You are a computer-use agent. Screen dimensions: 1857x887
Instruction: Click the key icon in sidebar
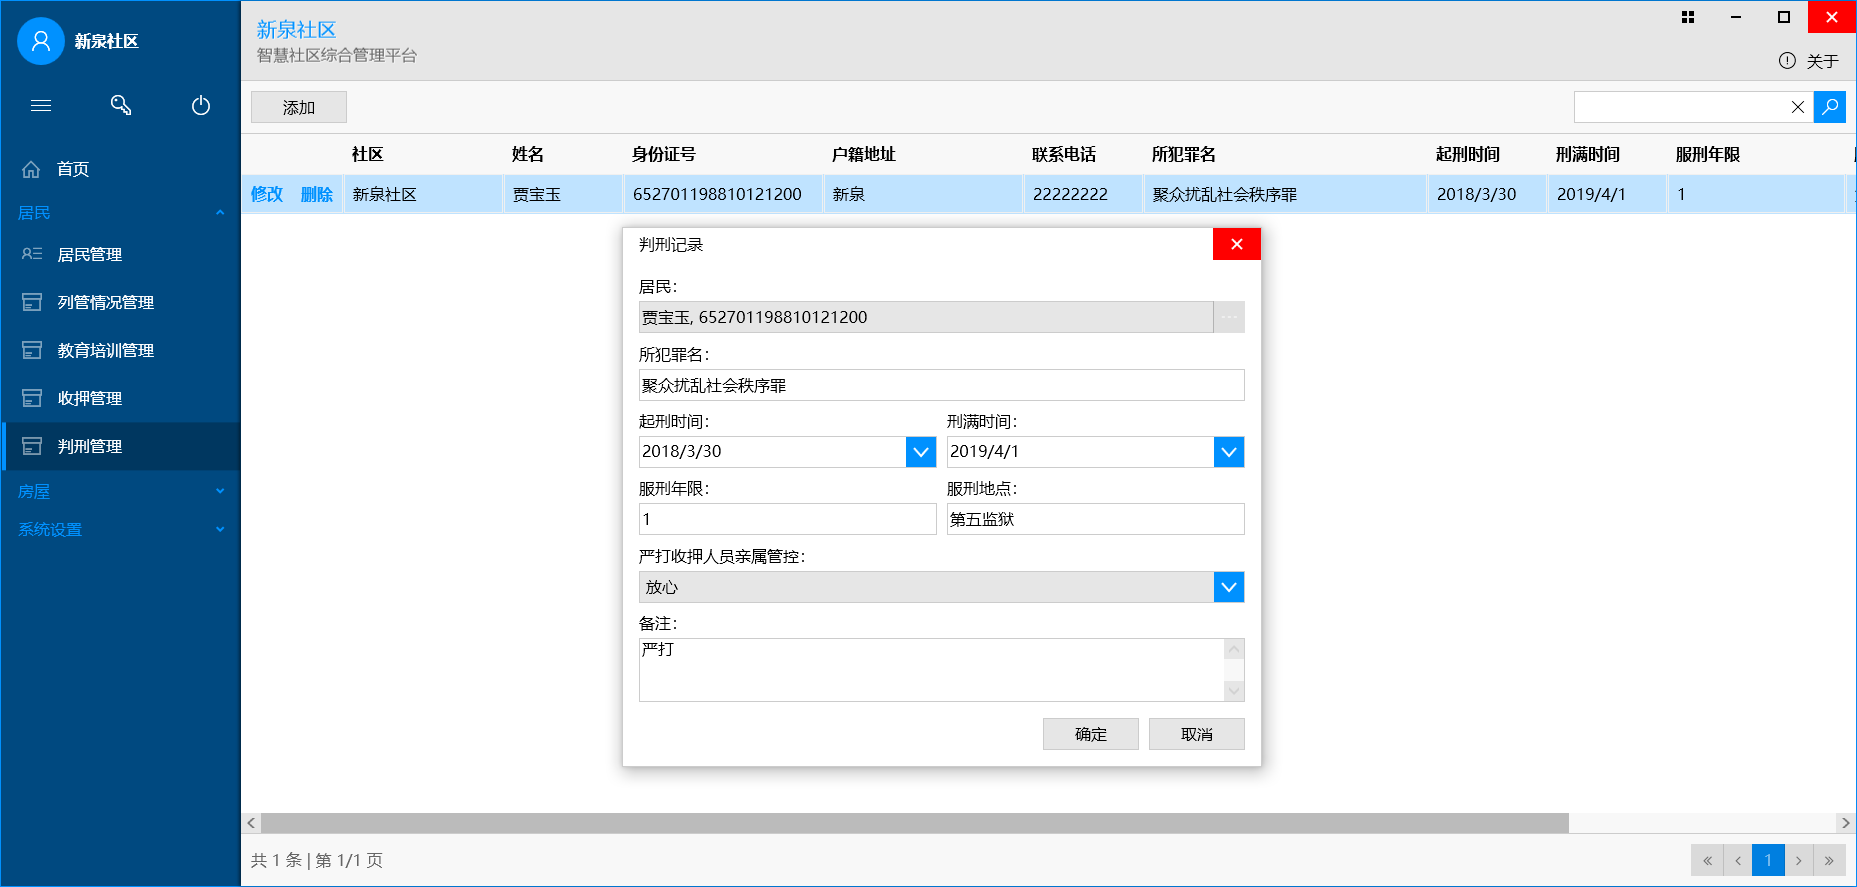point(121,105)
